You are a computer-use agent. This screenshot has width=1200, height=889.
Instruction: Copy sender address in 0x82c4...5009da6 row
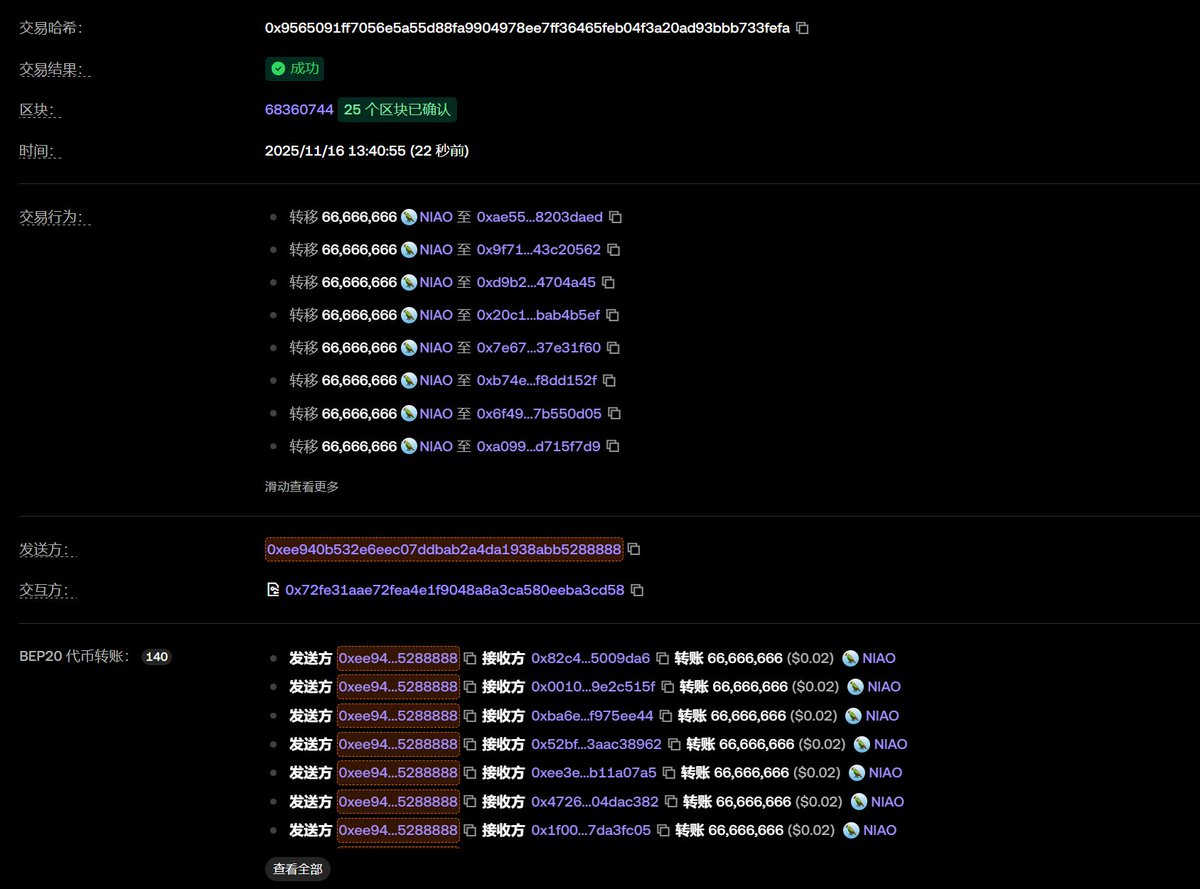pyautogui.click(x=470, y=658)
